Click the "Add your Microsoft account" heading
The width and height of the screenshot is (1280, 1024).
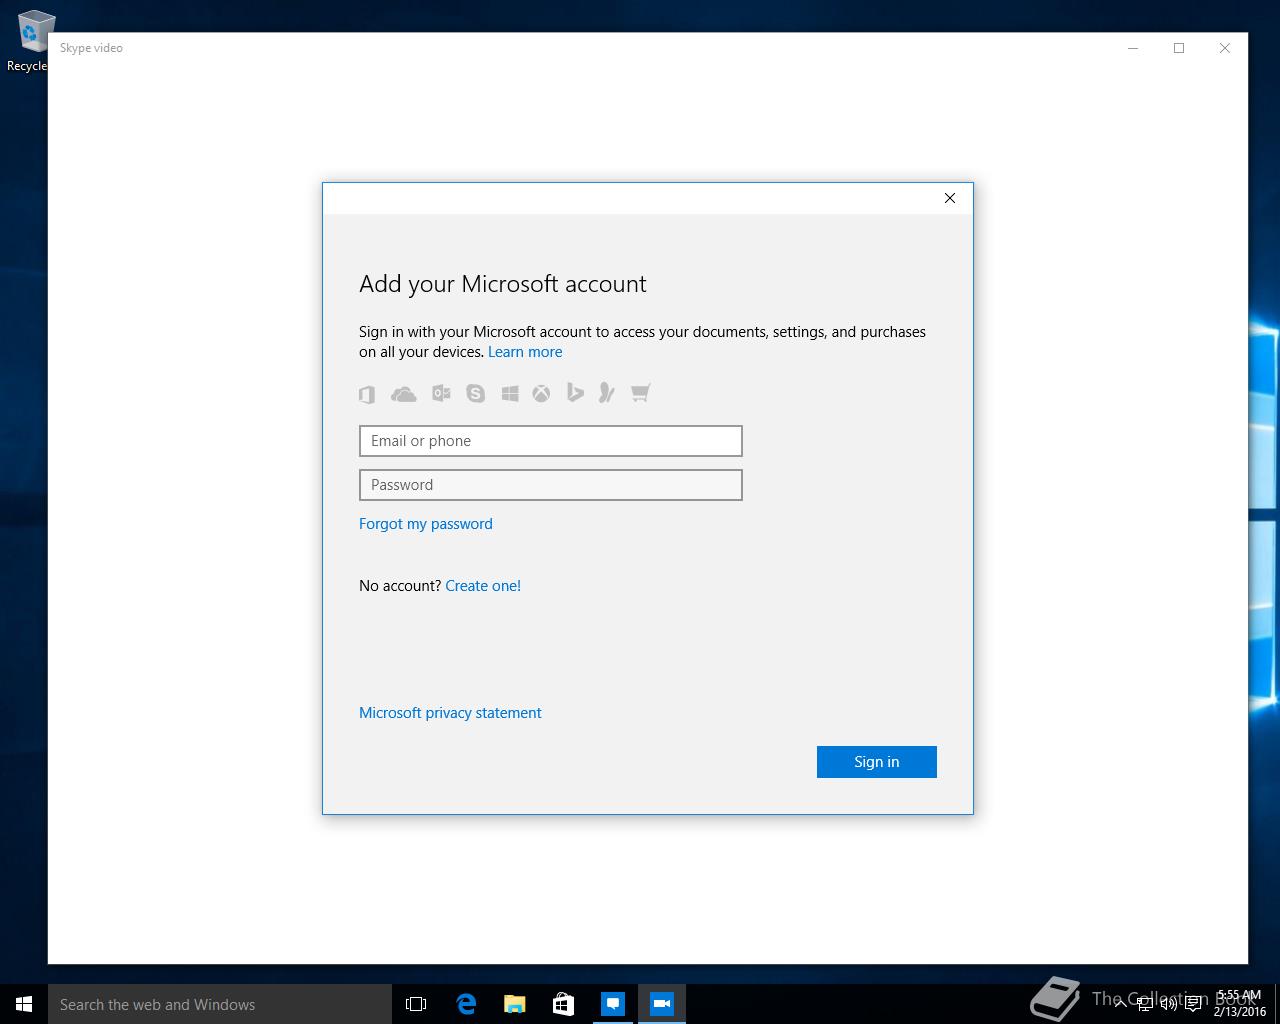point(503,284)
